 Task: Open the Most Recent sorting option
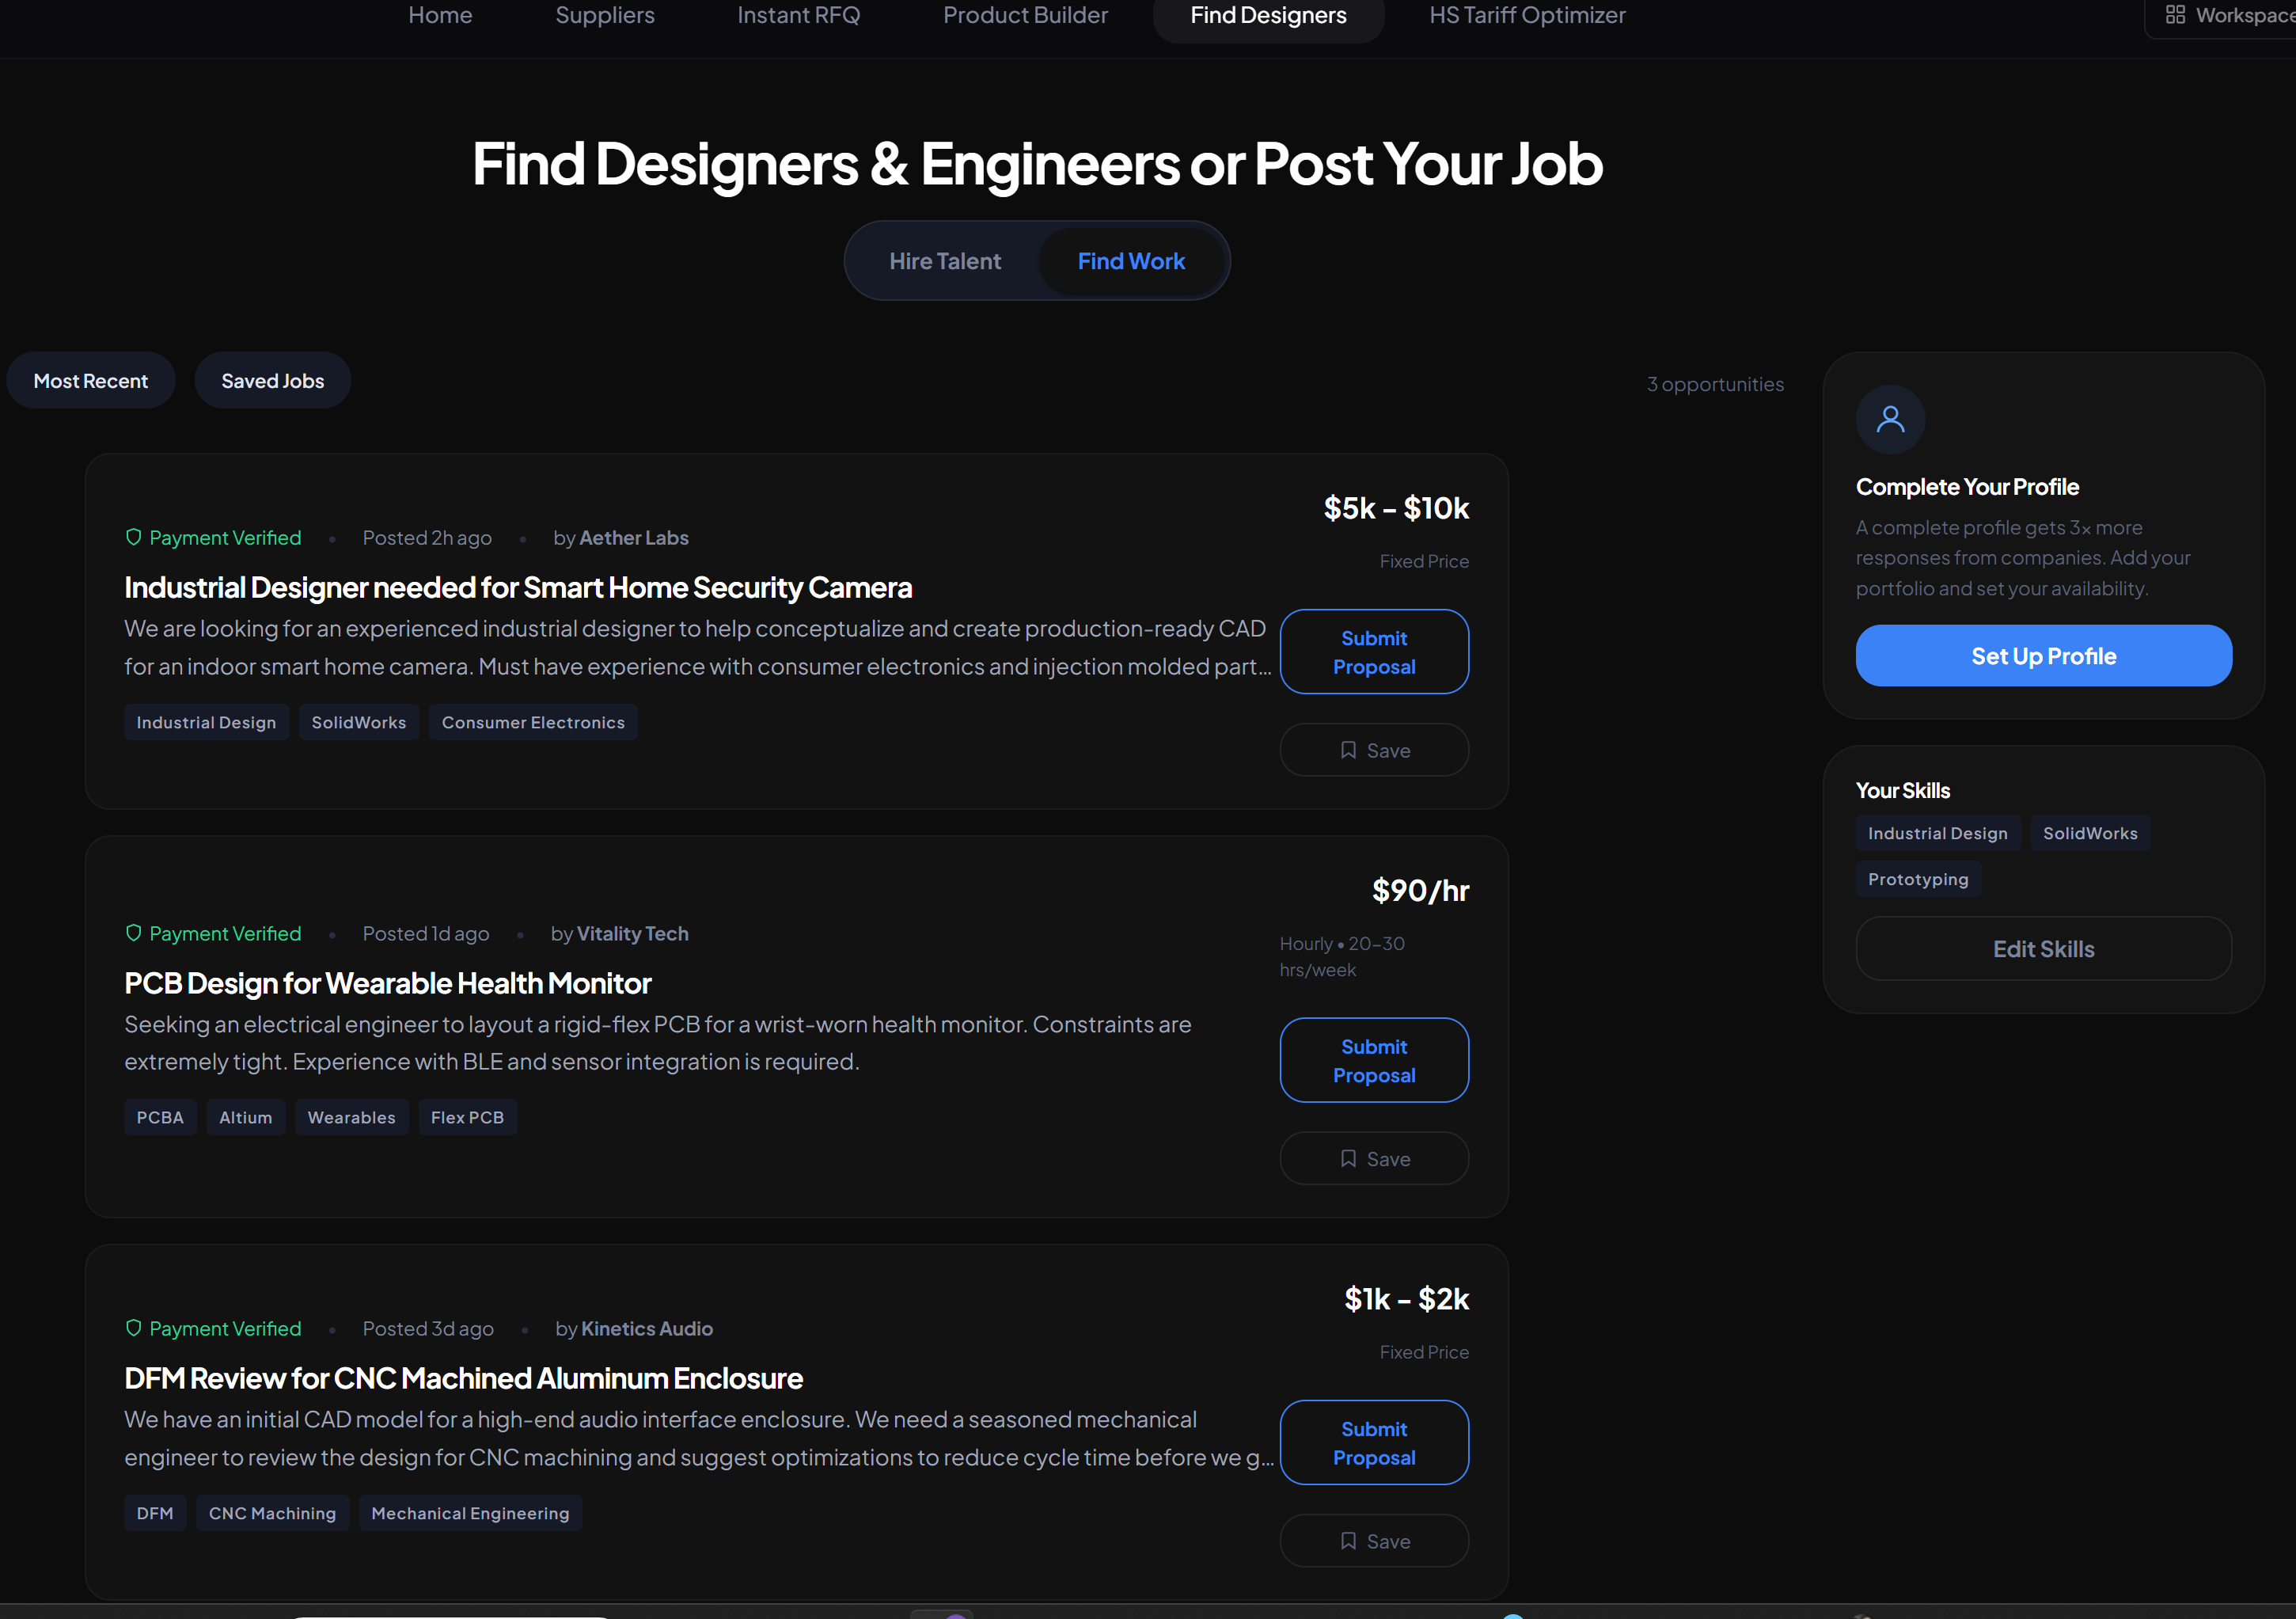tap(90, 380)
